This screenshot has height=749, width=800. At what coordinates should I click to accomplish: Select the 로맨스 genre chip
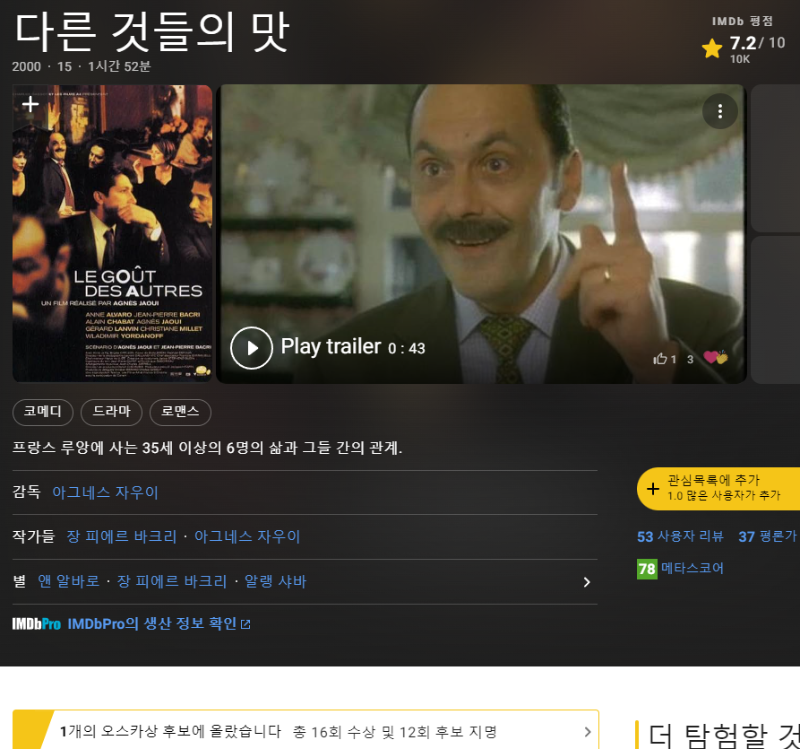click(180, 411)
